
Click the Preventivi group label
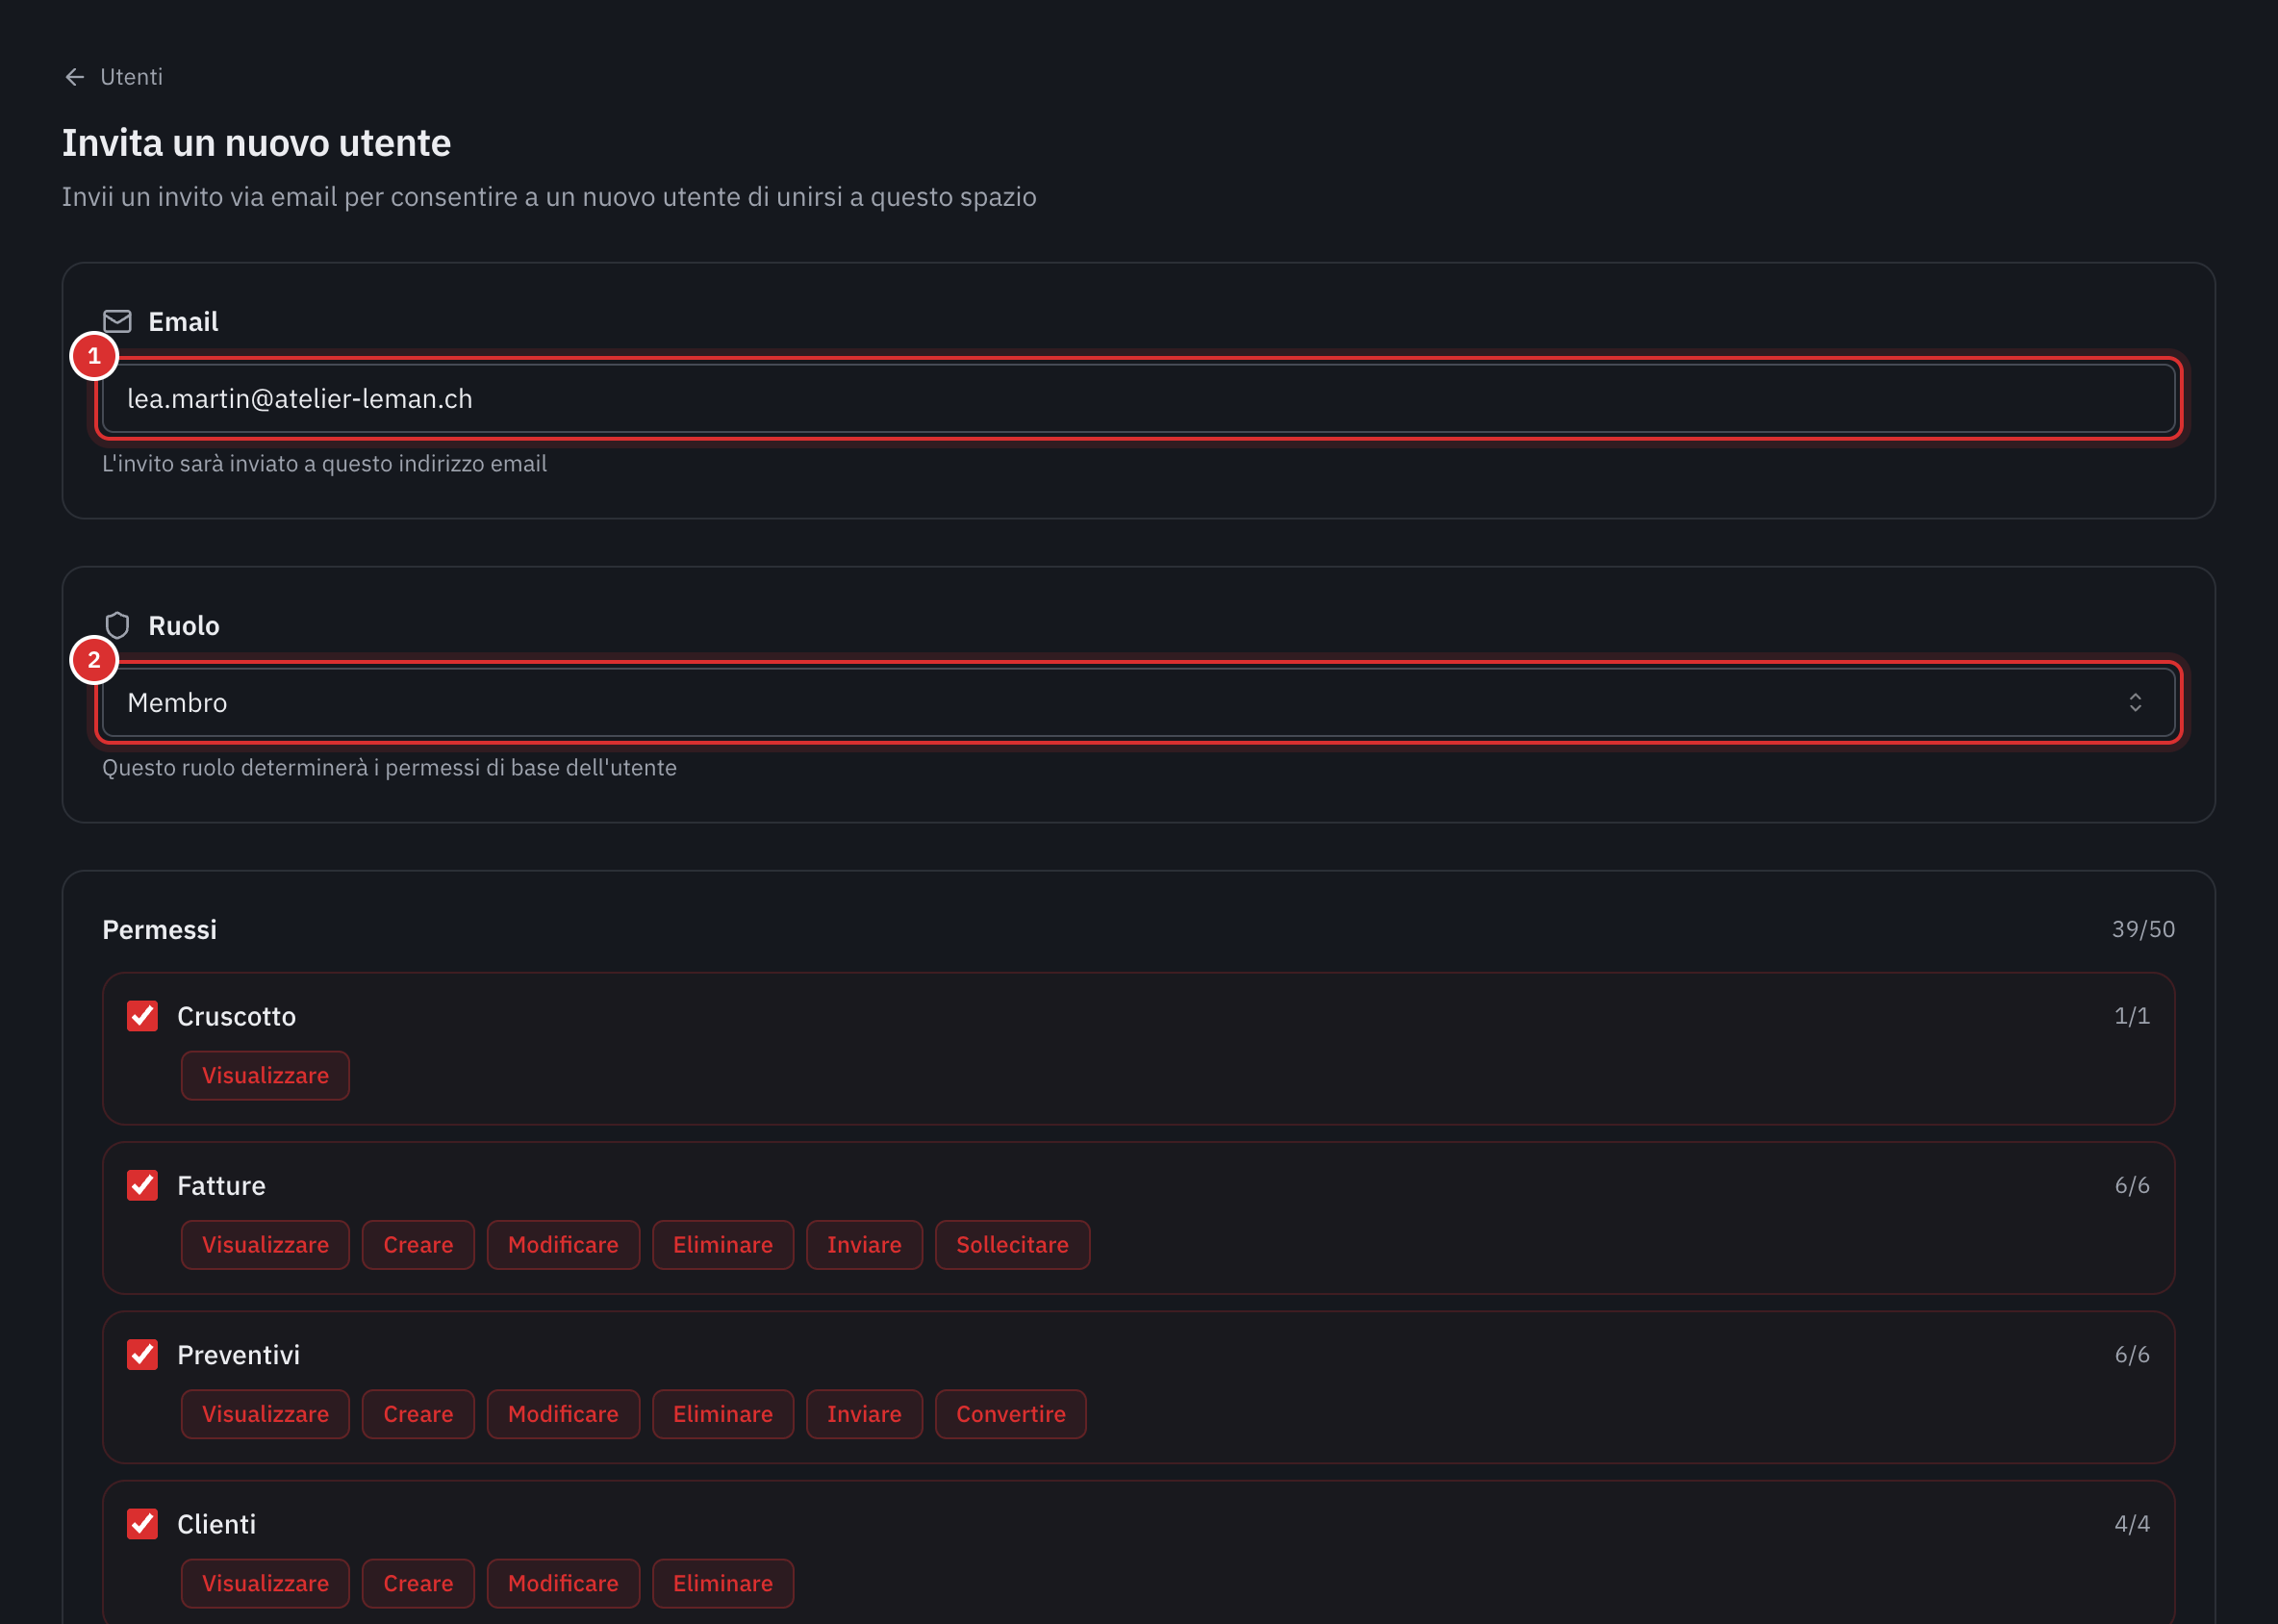[238, 1354]
